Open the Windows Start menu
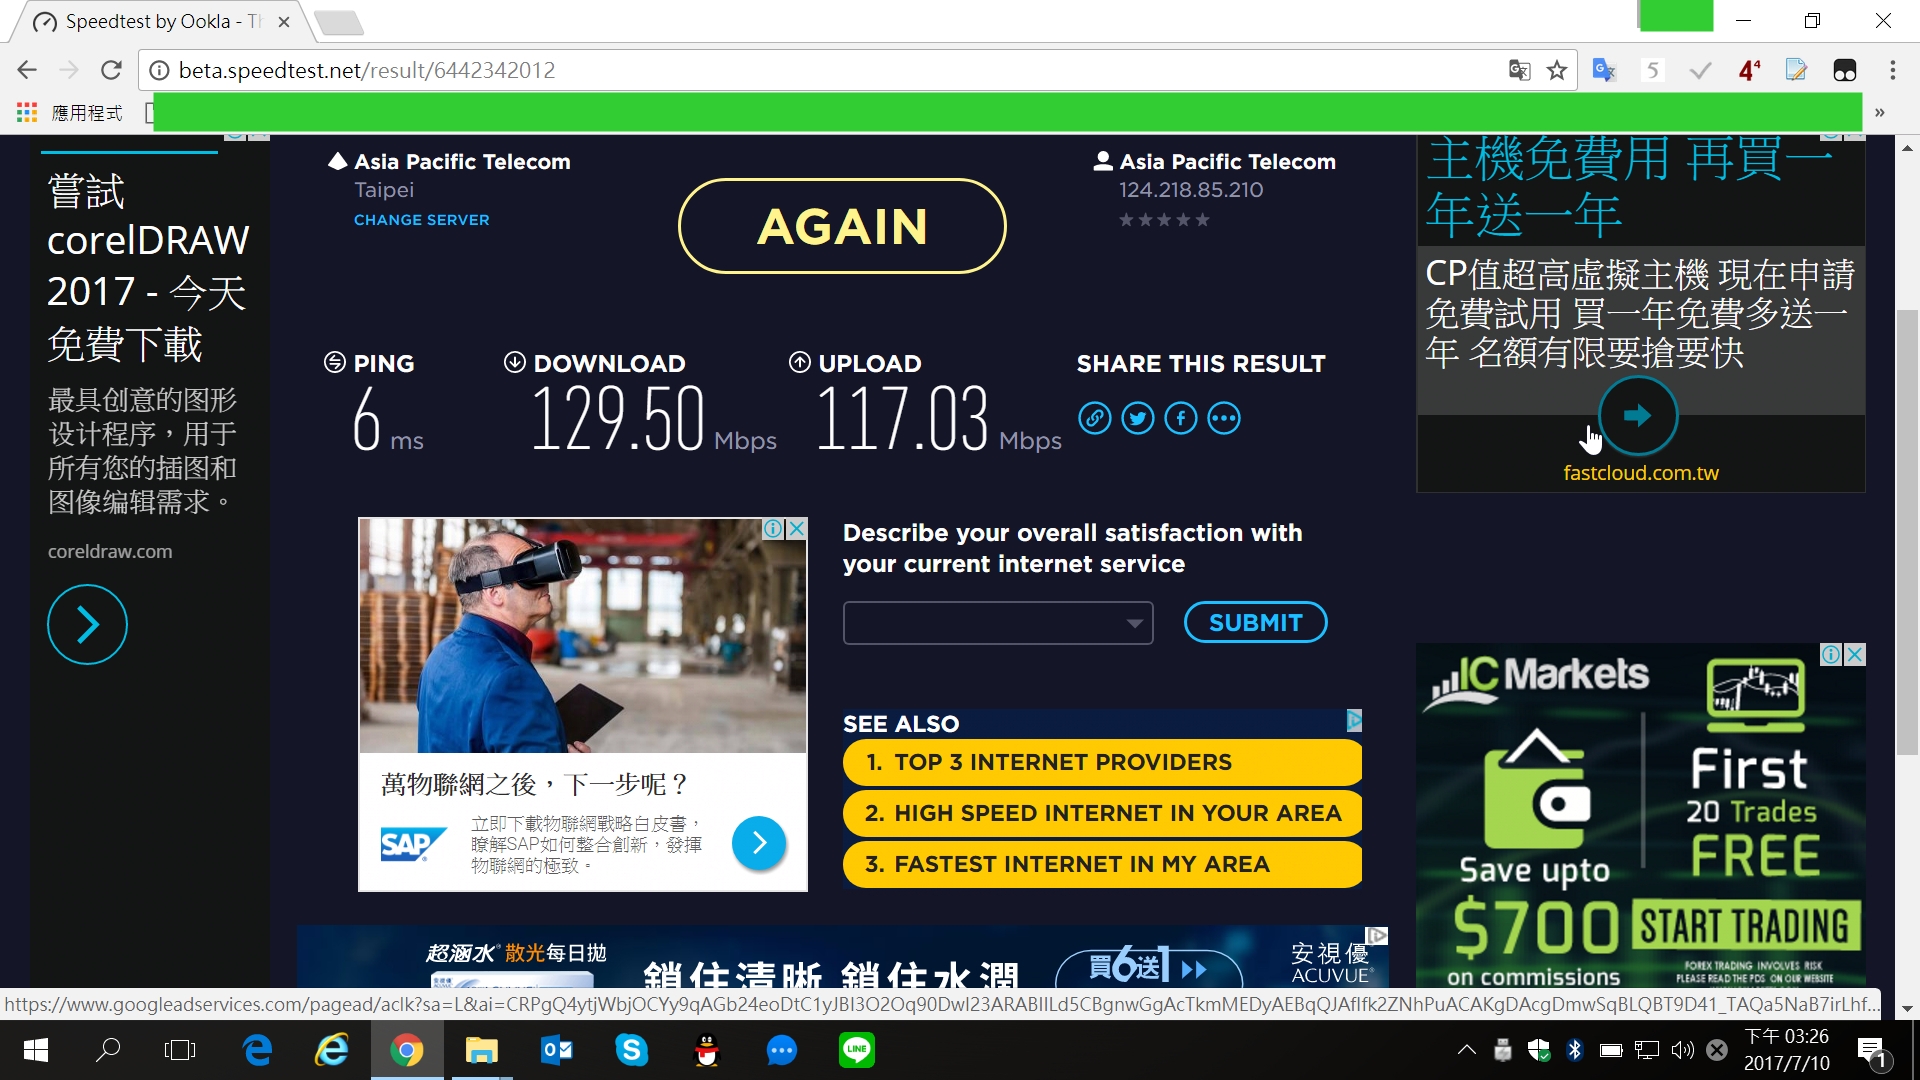This screenshot has width=1920, height=1080. pos(36,1050)
